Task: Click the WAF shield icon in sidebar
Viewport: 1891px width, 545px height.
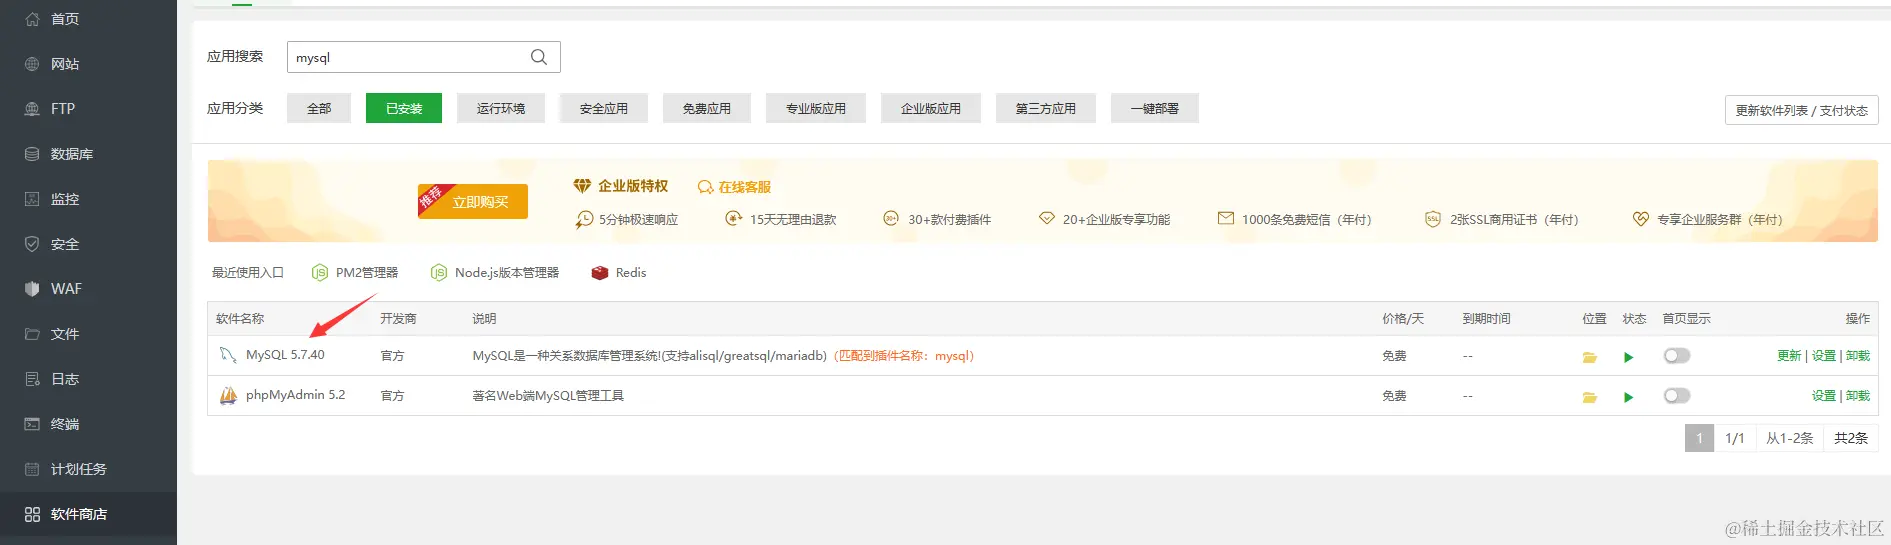Action: click(x=32, y=289)
